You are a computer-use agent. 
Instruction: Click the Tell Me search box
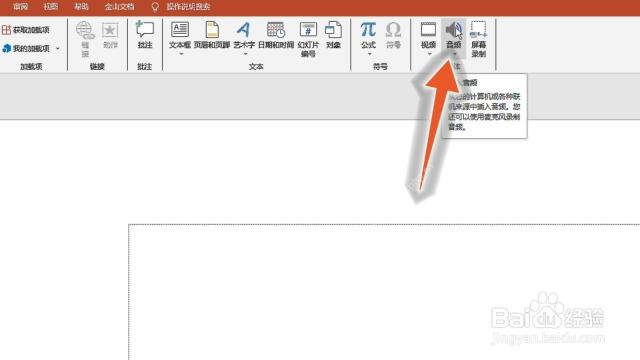pyautogui.click(x=188, y=7)
